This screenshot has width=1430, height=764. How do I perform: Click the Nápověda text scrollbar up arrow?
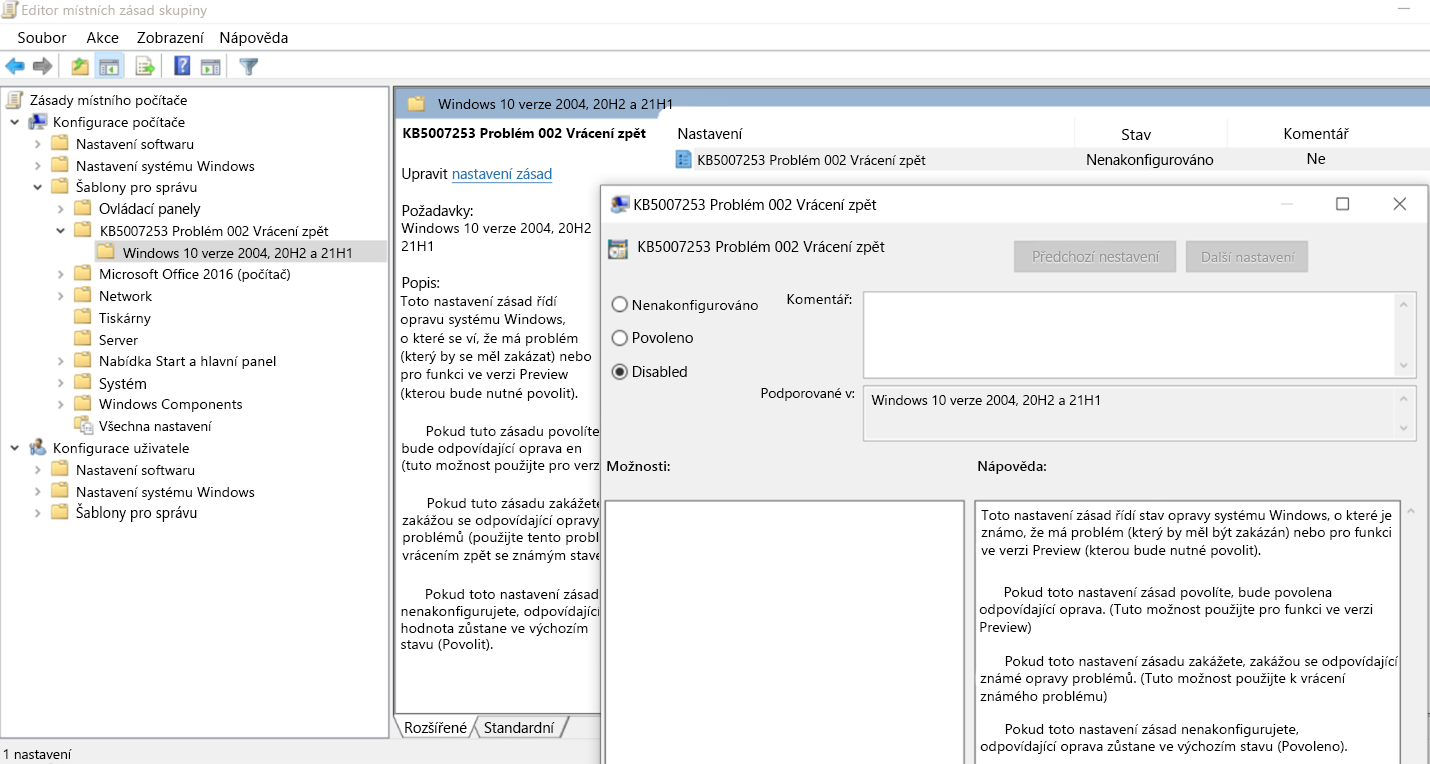[x=1411, y=512]
